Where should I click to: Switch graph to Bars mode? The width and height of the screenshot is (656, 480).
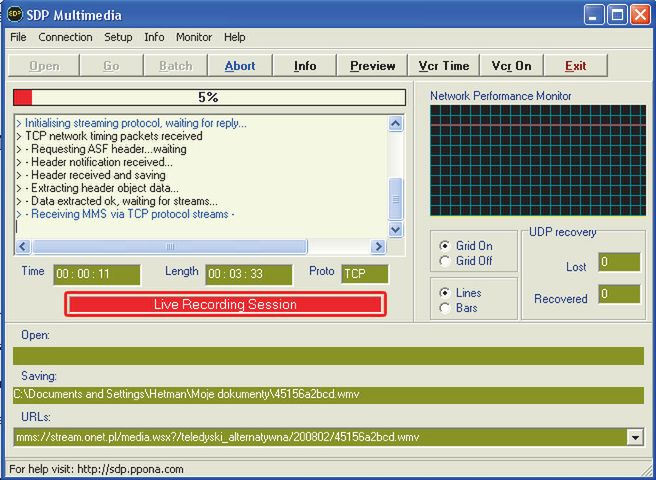(446, 308)
